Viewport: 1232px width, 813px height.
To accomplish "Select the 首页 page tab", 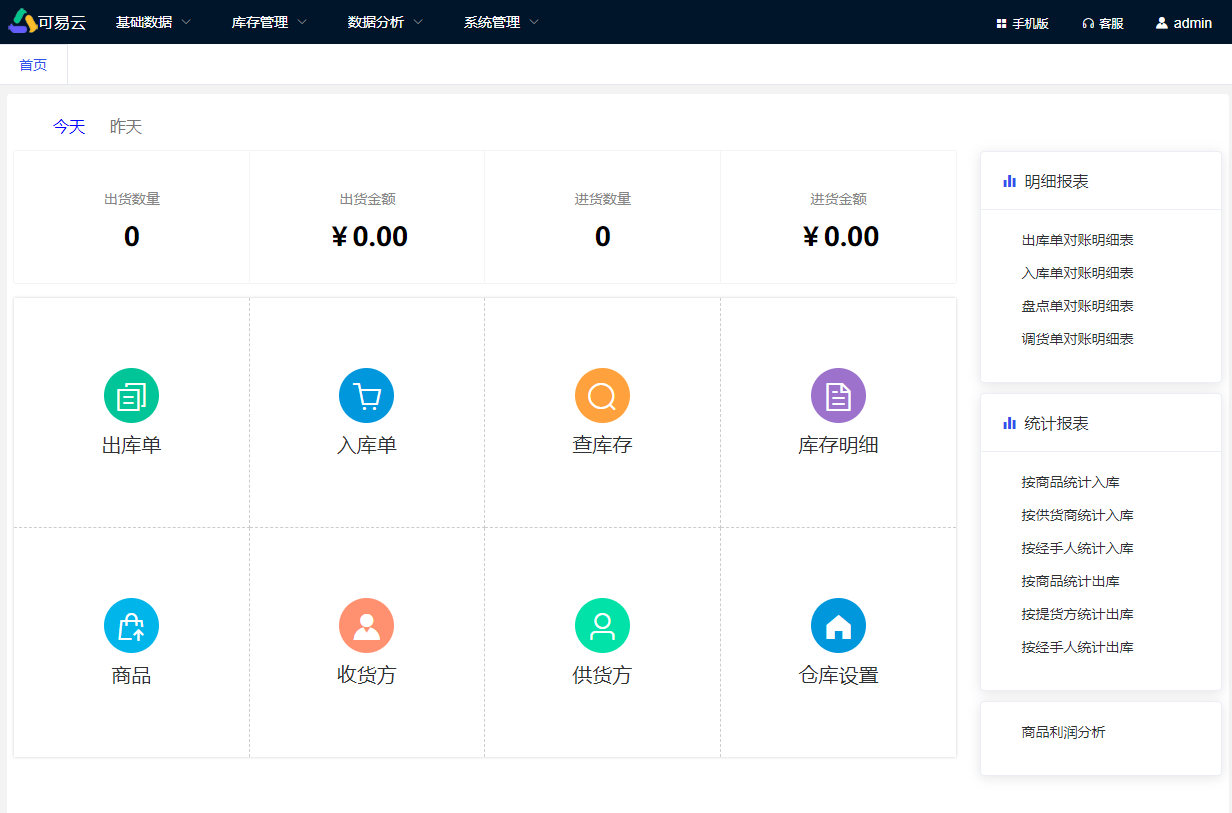I will click(x=33, y=65).
